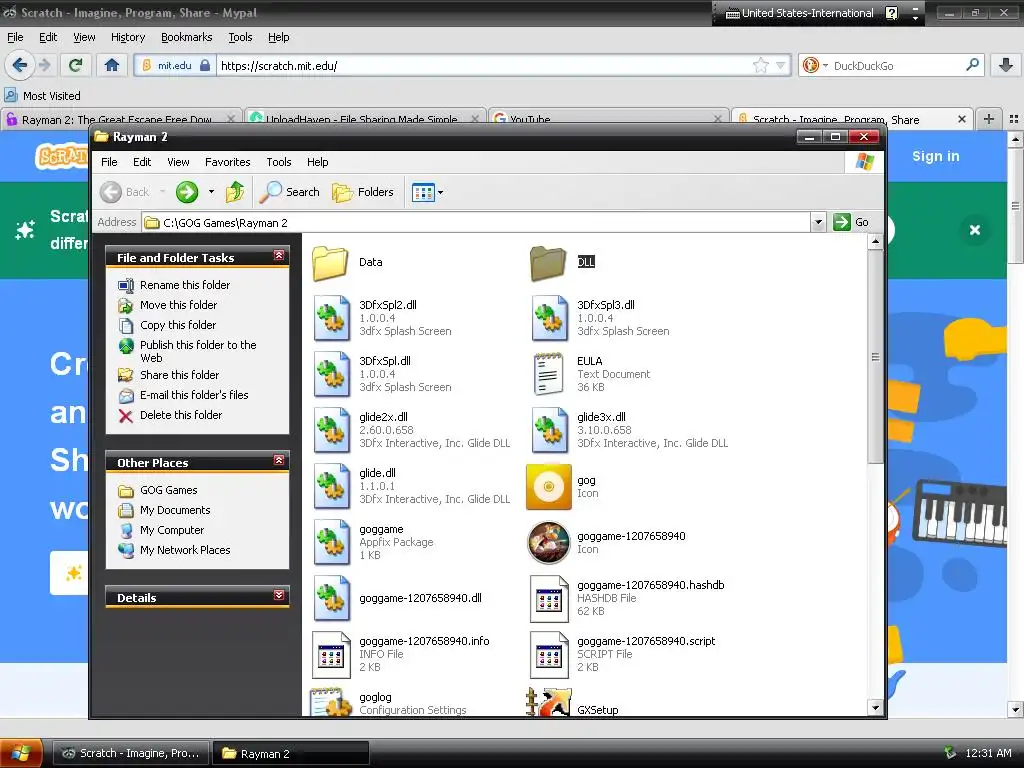The height and width of the screenshot is (768, 1024).
Task: Select the goglog configuration settings icon
Action: (331, 702)
